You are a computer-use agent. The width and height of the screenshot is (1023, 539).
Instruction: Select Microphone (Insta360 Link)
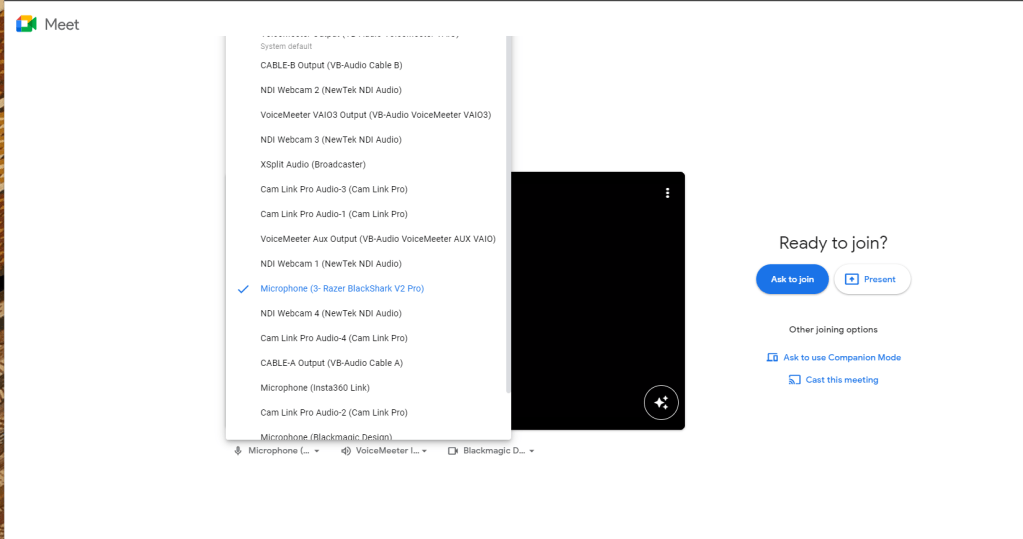tap(368, 388)
